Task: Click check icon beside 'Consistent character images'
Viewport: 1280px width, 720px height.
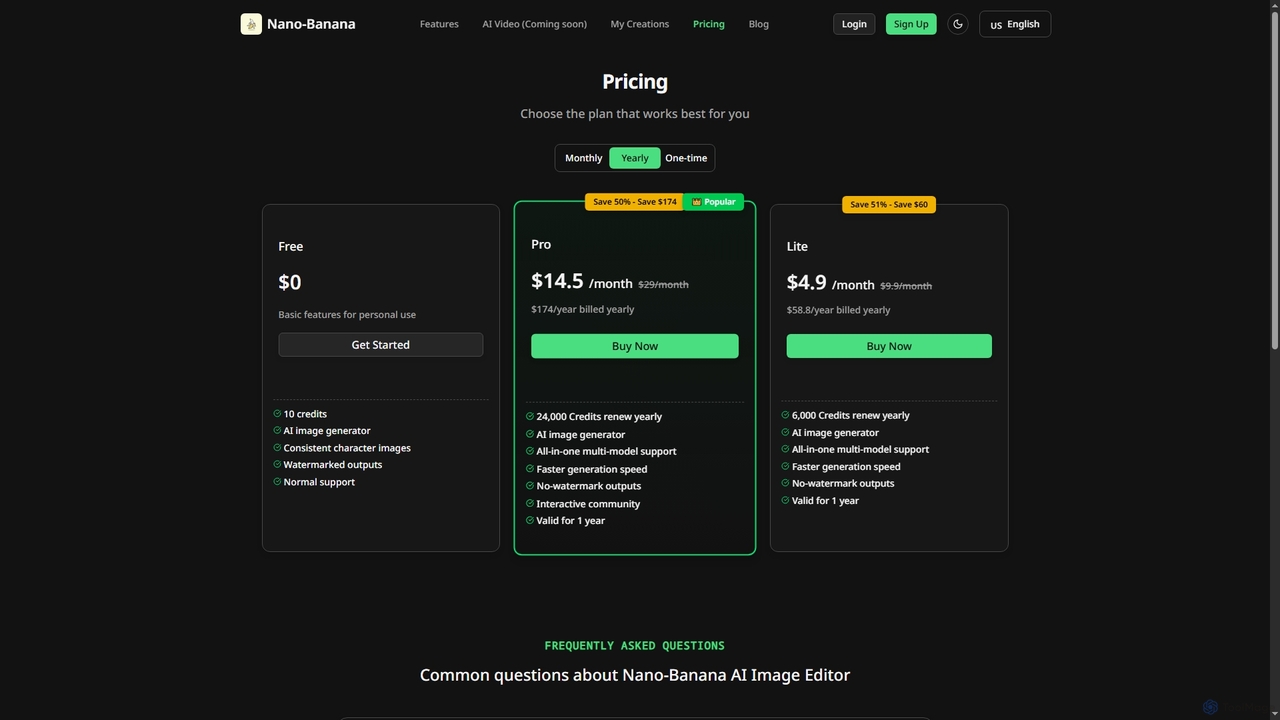Action: pyautogui.click(x=277, y=448)
